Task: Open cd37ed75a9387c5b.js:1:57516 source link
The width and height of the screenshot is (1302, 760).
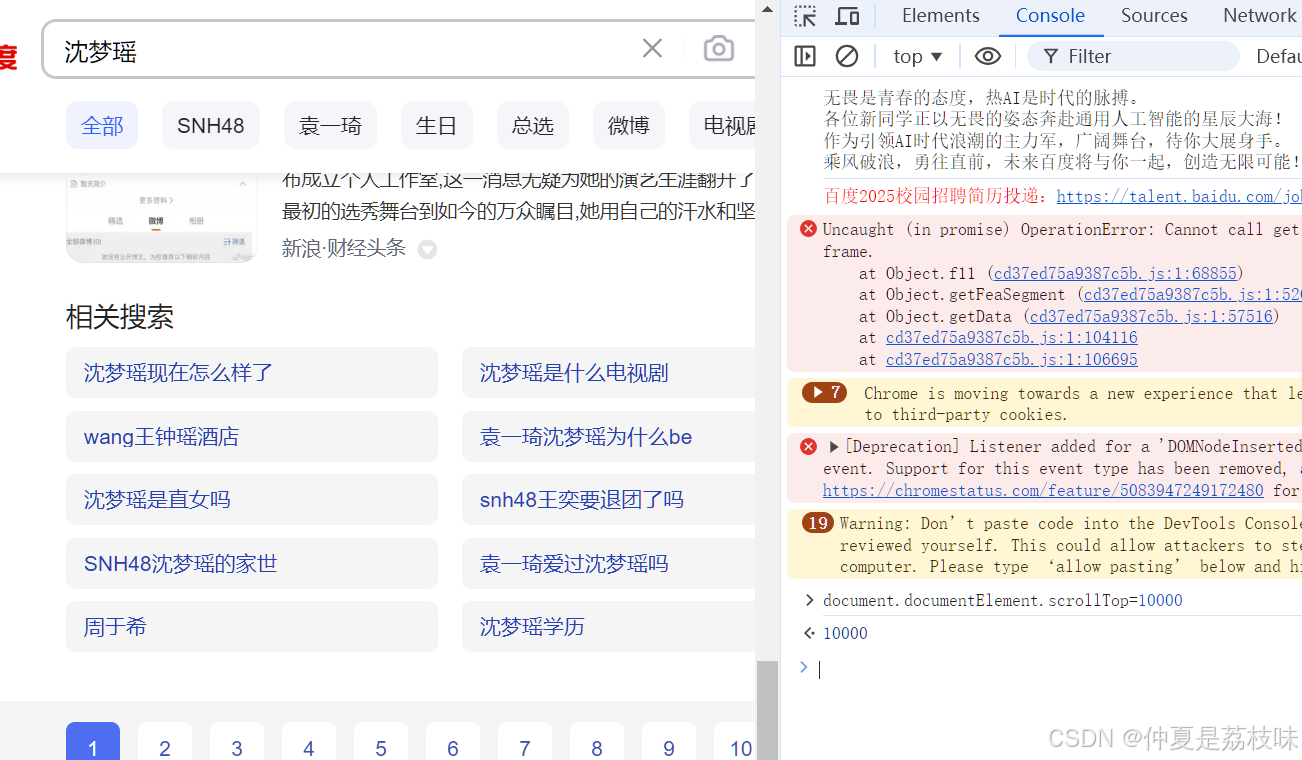Action: coord(1151,316)
